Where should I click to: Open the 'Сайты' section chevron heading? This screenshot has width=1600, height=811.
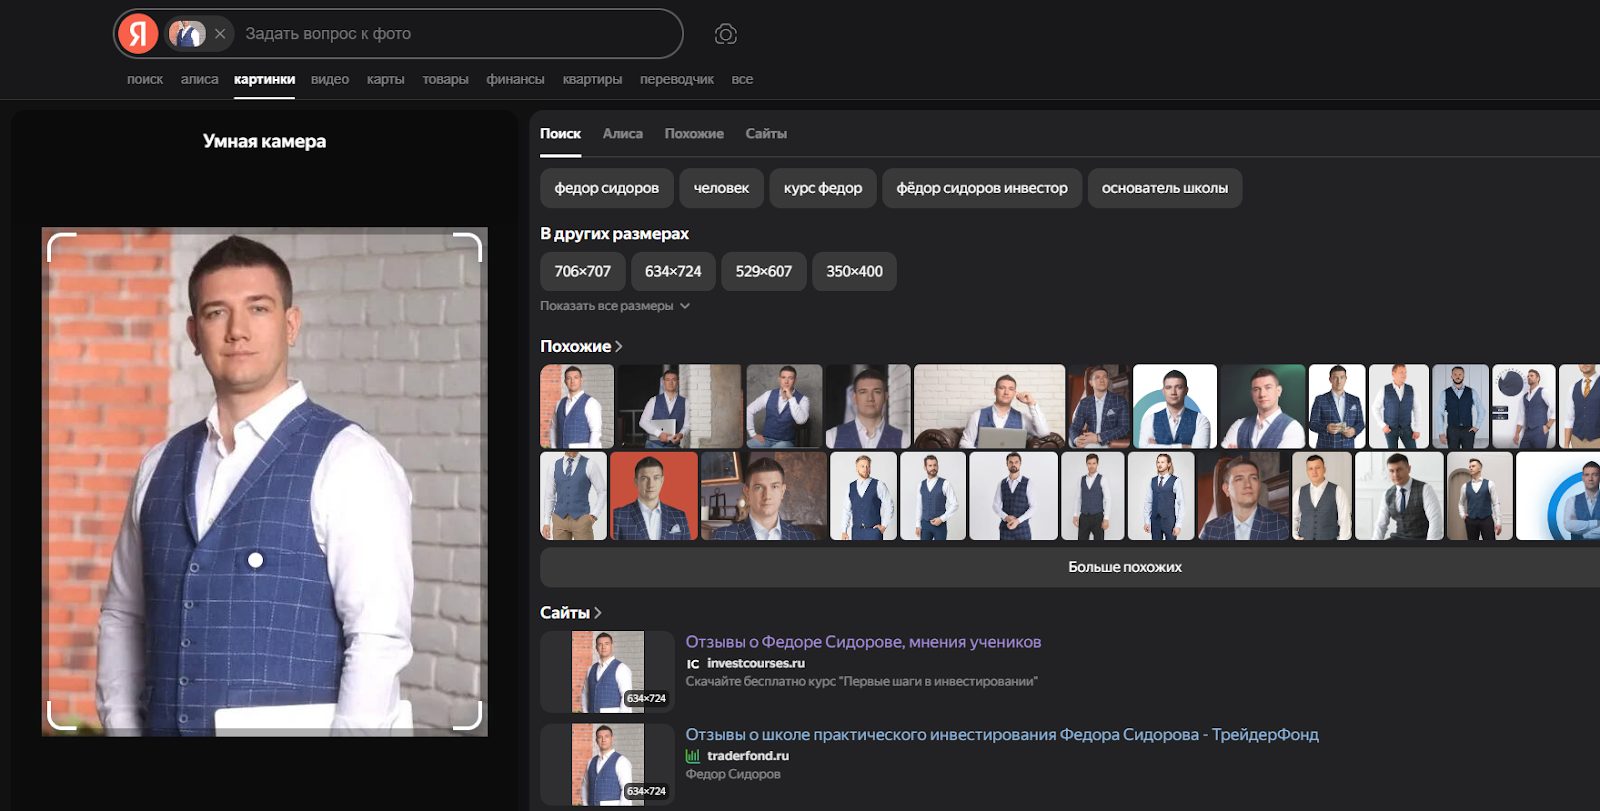pos(570,613)
